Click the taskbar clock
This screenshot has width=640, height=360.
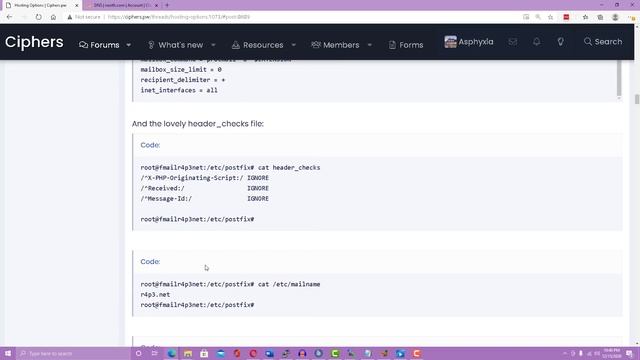point(611,353)
